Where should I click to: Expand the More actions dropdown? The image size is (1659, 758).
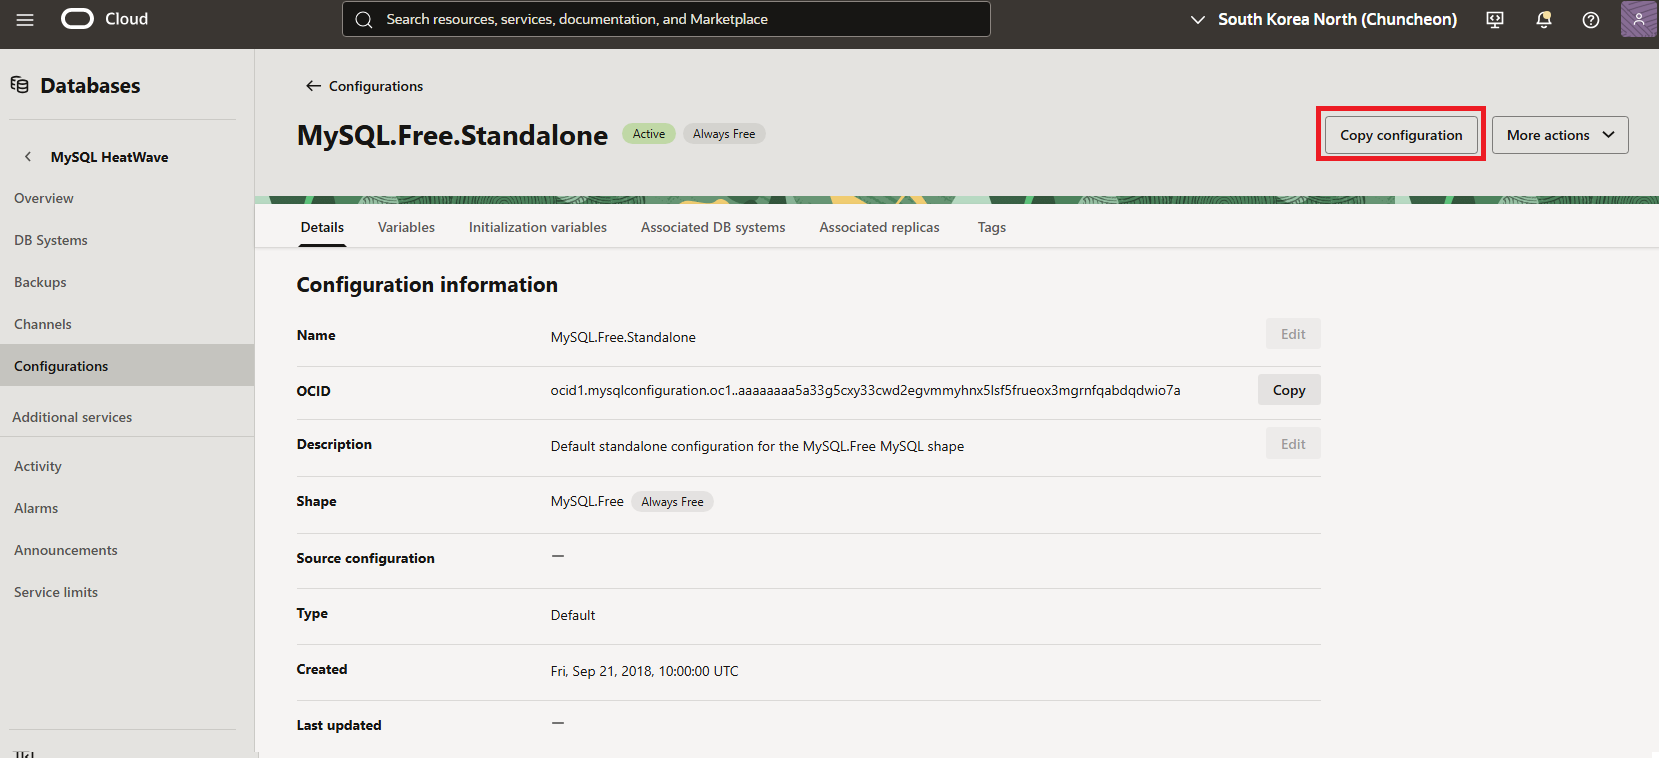pos(1560,135)
